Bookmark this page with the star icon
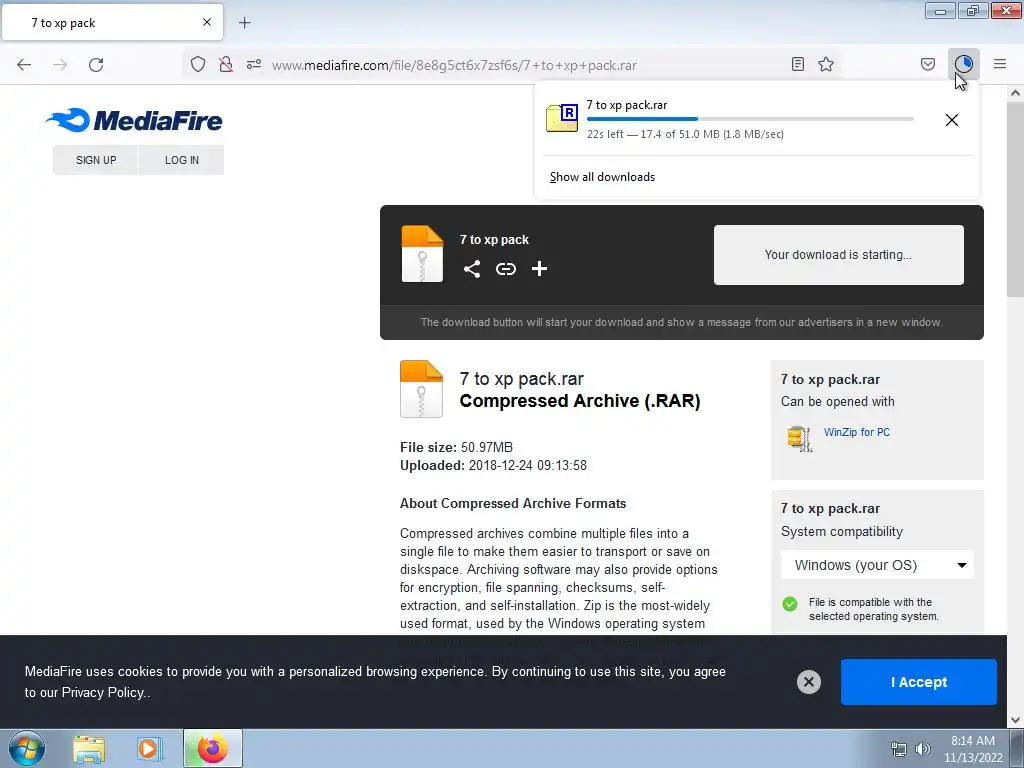 pyautogui.click(x=826, y=64)
